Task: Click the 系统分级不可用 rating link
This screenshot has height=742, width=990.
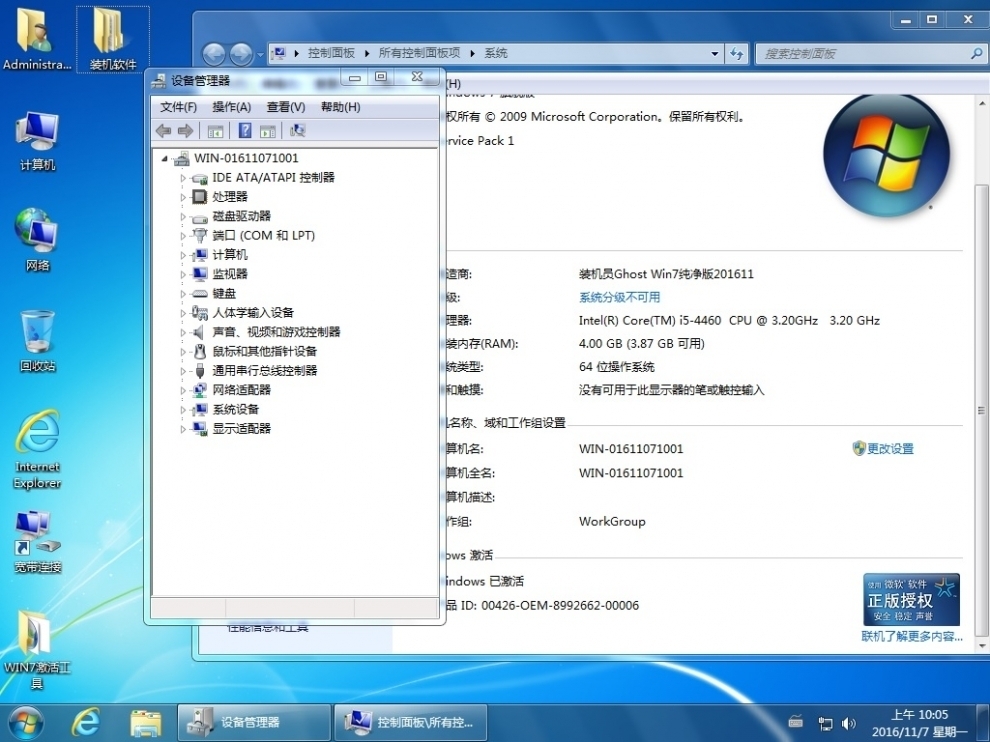Action: [x=619, y=297]
